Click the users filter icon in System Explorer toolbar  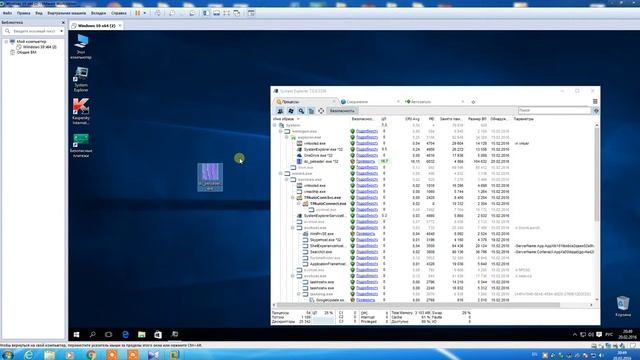[x=280, y=111]
